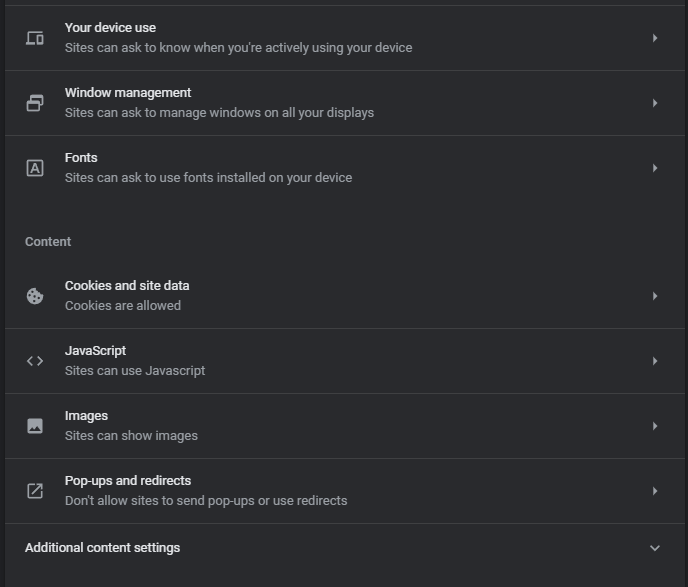
Task: Open Fonts row arrow
Action: click(655, 168)
